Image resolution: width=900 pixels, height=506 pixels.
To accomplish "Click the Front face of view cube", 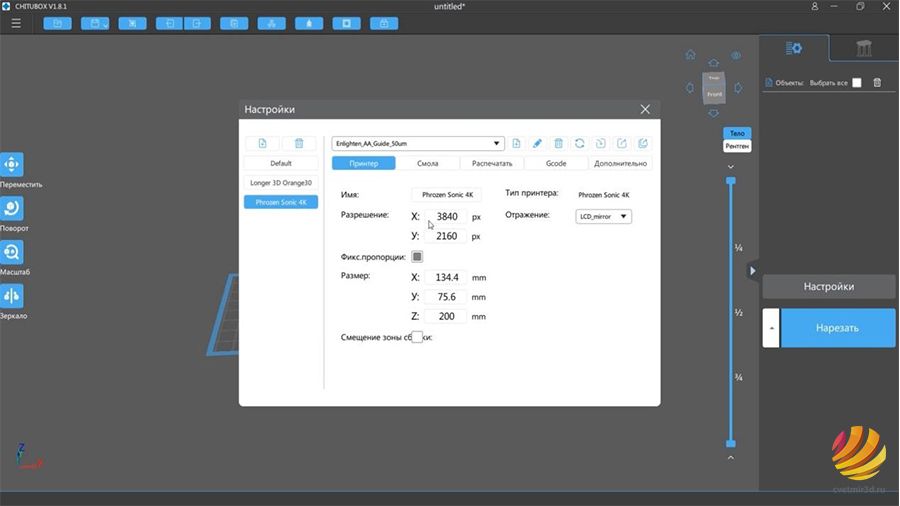I will [714, 94].
